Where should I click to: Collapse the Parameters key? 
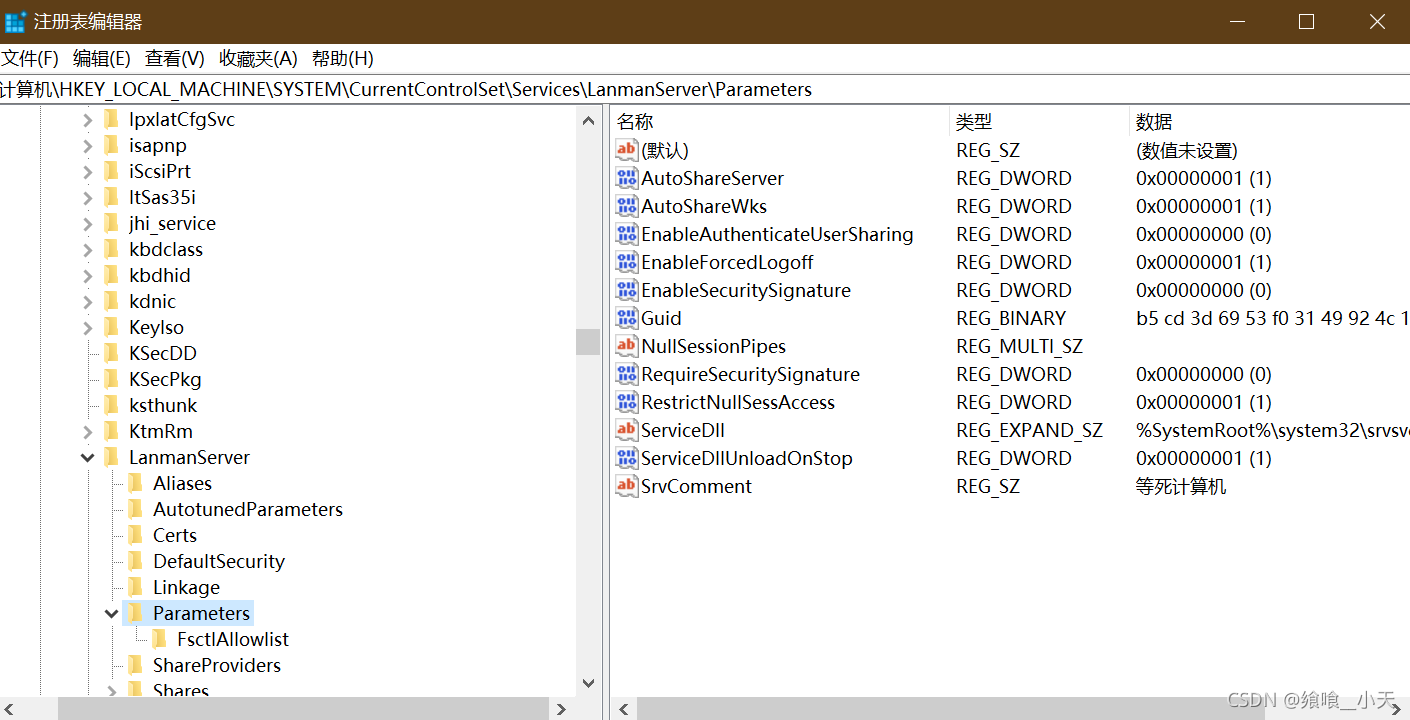[111, 614]
